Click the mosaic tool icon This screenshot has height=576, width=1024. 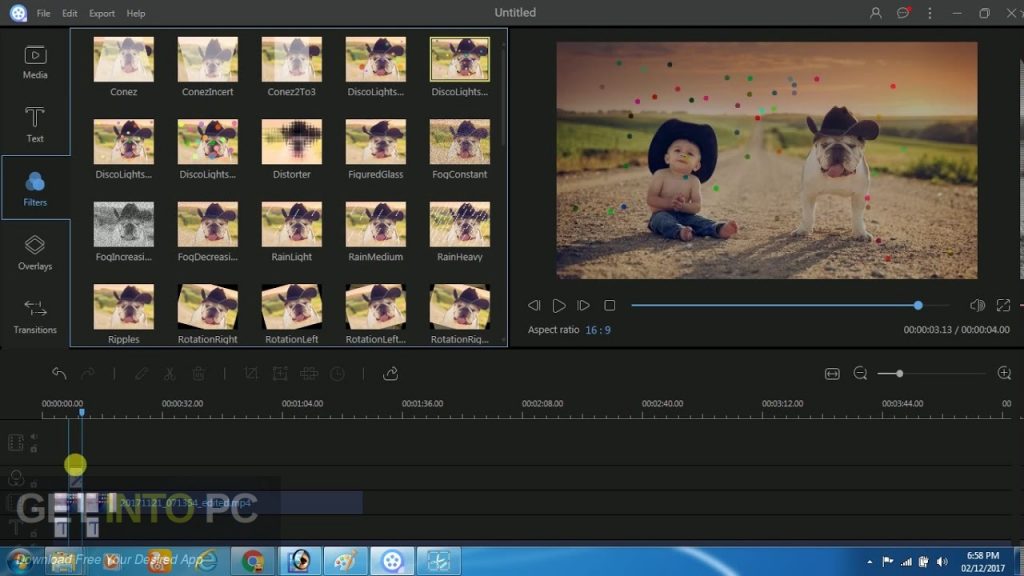pyautogui.click(x=309, y=374)
